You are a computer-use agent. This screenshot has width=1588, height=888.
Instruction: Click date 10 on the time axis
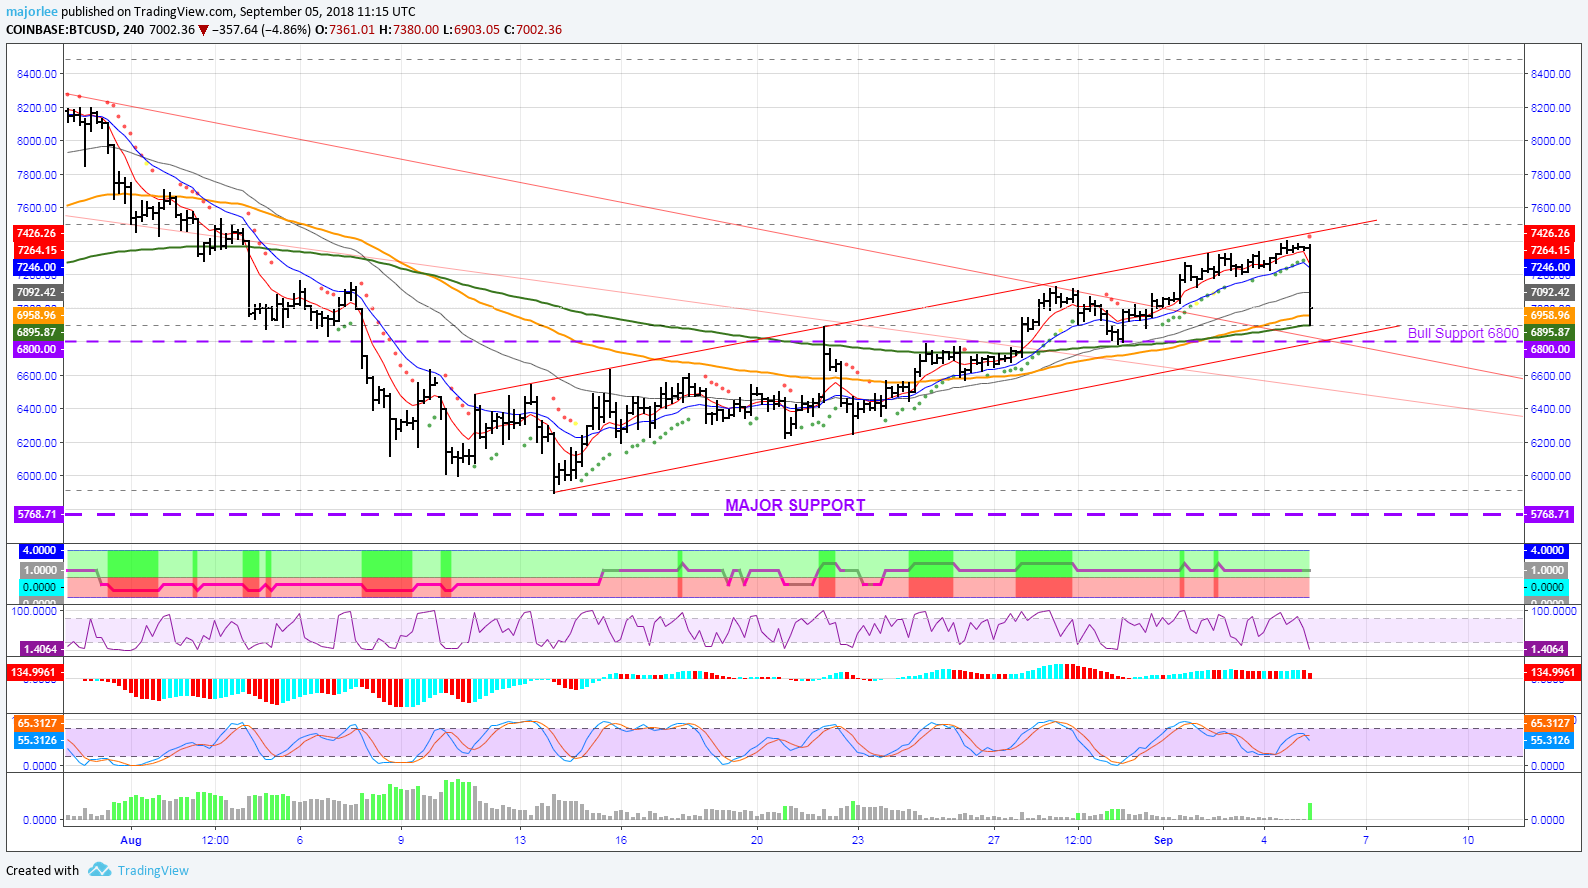[x=1468, y=840]
